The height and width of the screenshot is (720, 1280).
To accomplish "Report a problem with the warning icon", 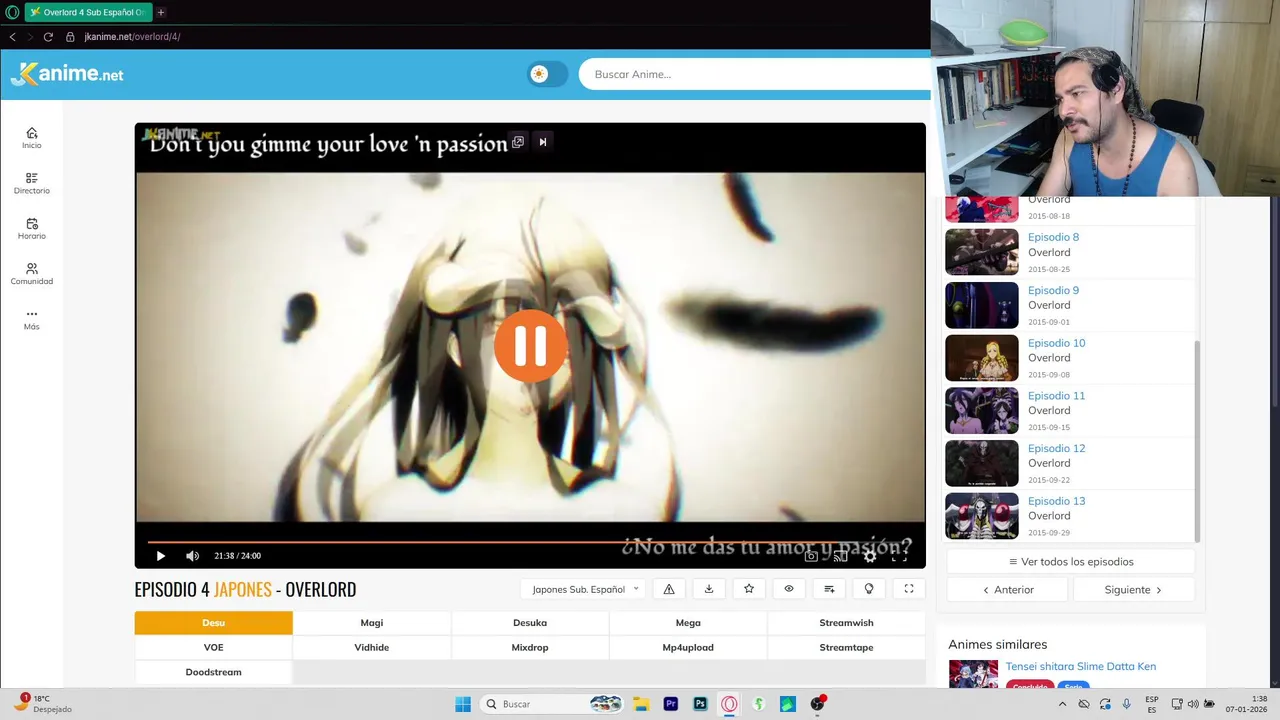I will click(669, 589).
